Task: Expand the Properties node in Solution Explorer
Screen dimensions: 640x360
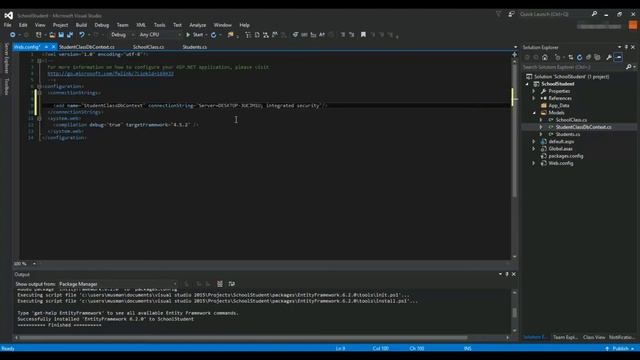Action: 533,91
